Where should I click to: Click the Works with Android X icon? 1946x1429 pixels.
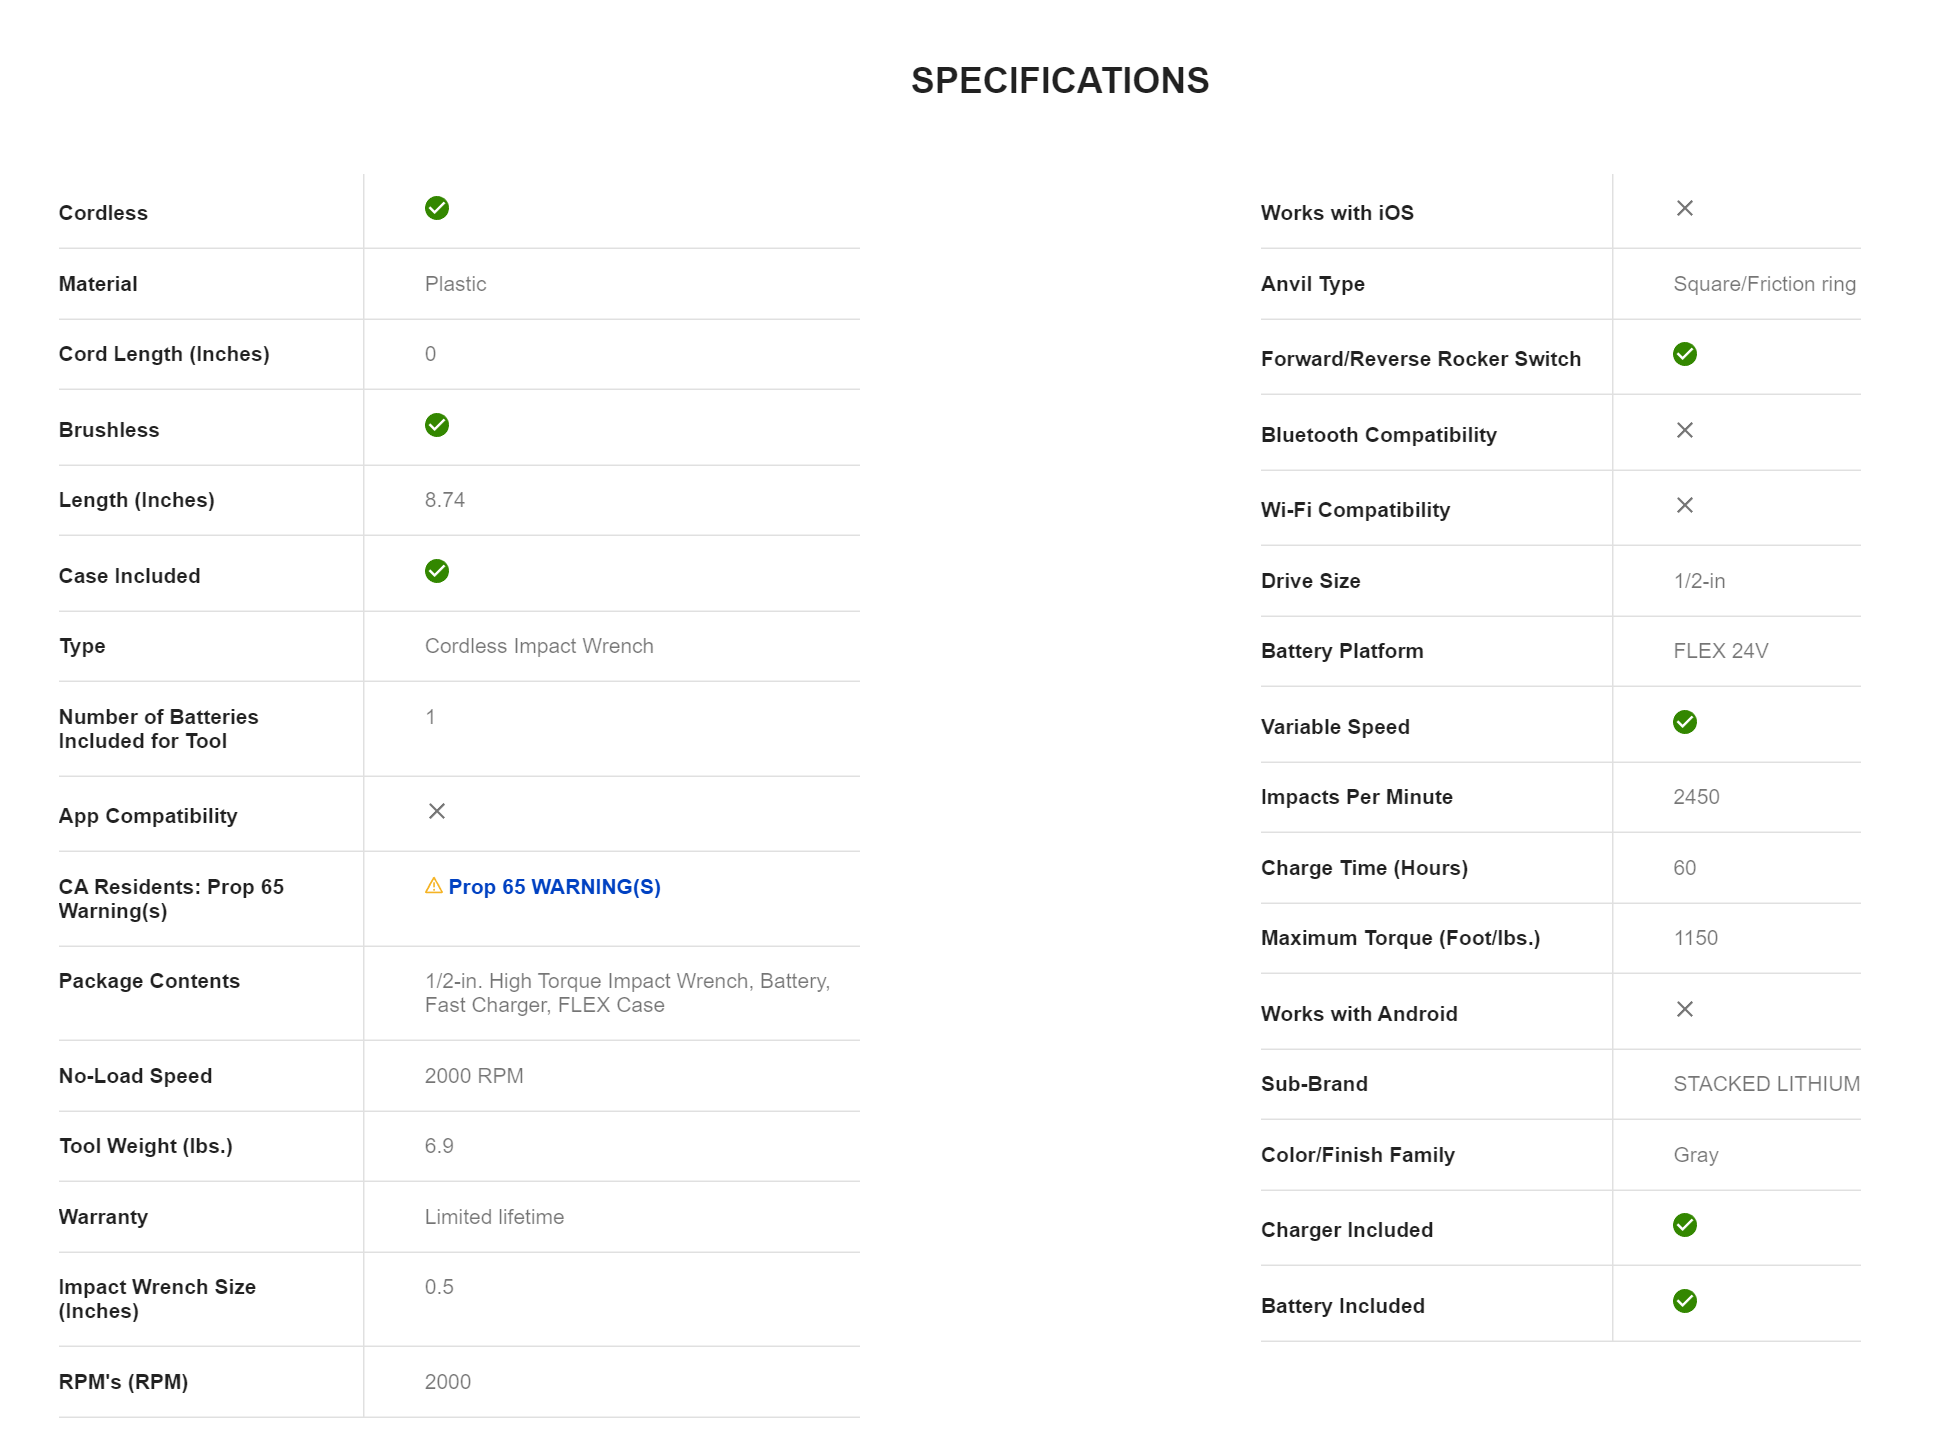pyautogui.click(x=1685, y=1009)
